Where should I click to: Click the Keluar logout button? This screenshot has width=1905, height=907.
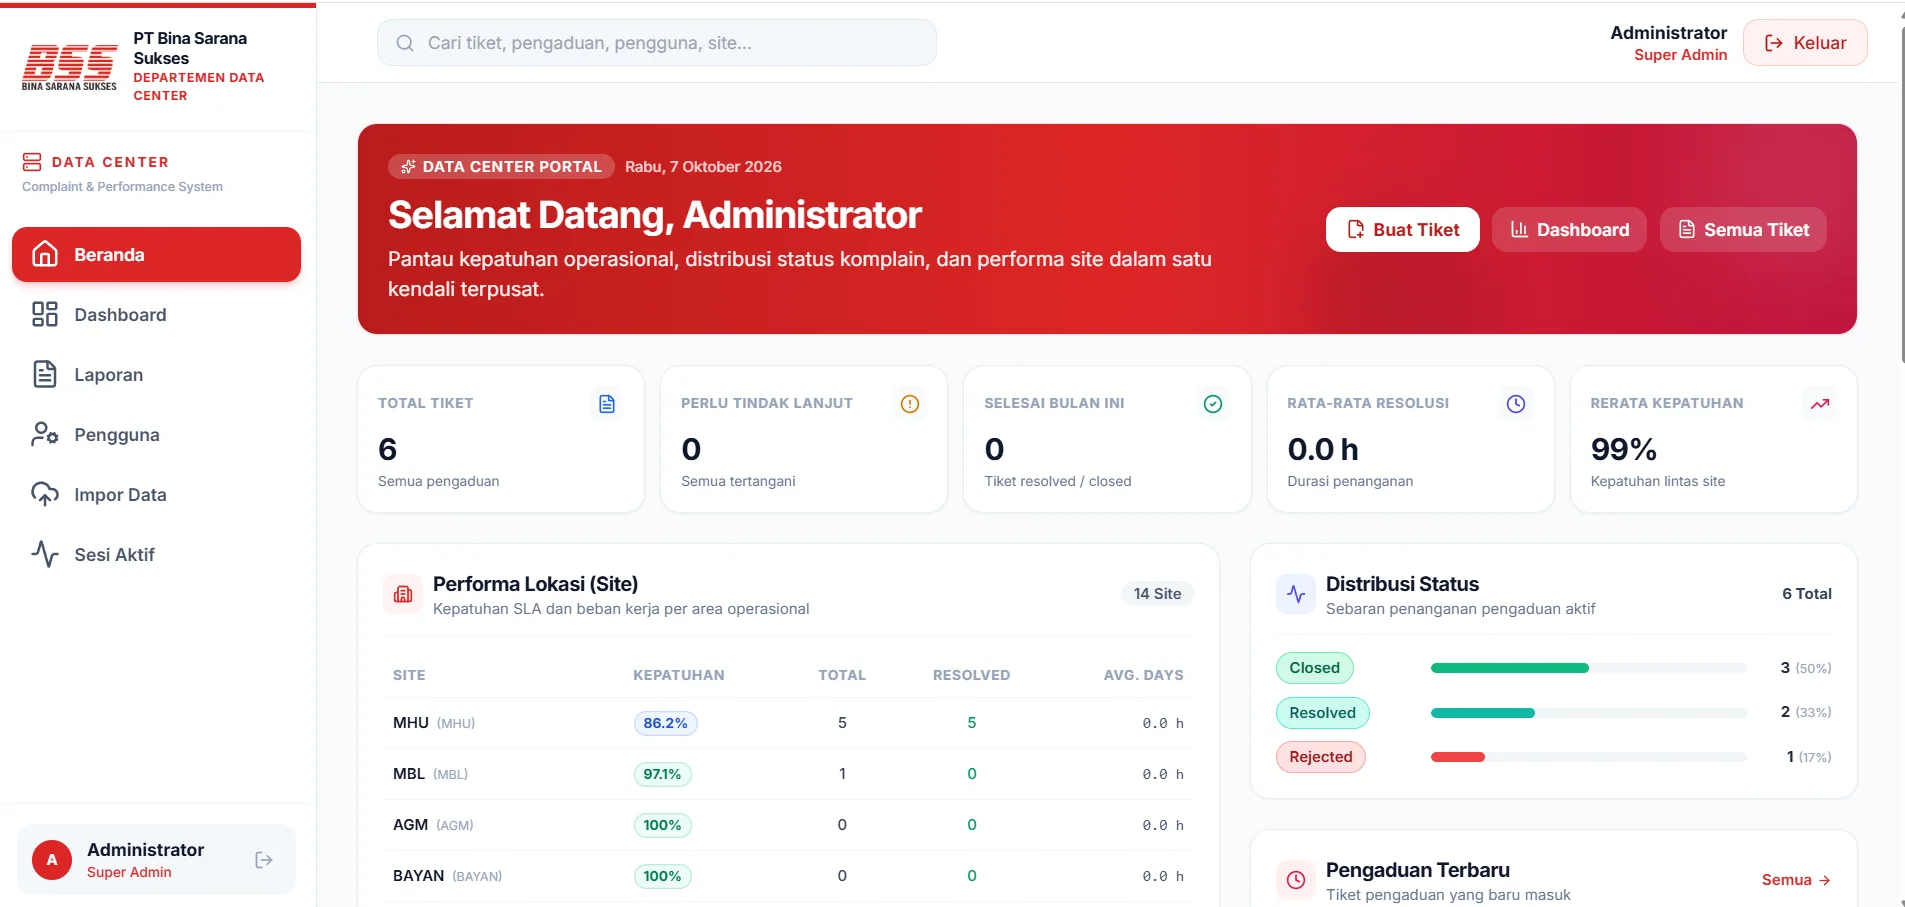(x=1805, y=43)
